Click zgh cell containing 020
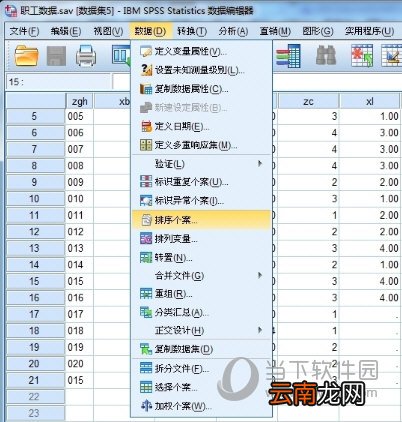Image resolution: width=402 pixels, height=422 pixels. click(x=79, y=364)
